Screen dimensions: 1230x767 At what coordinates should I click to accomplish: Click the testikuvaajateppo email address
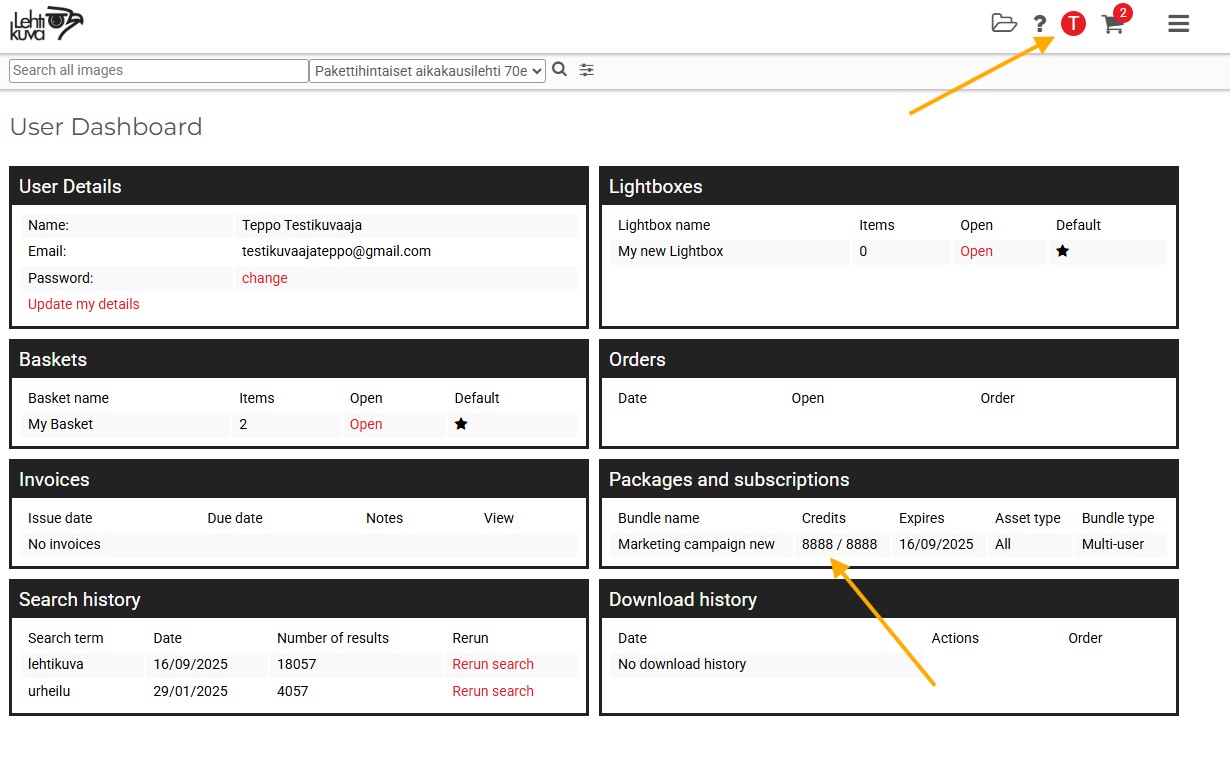click(336, 251)
